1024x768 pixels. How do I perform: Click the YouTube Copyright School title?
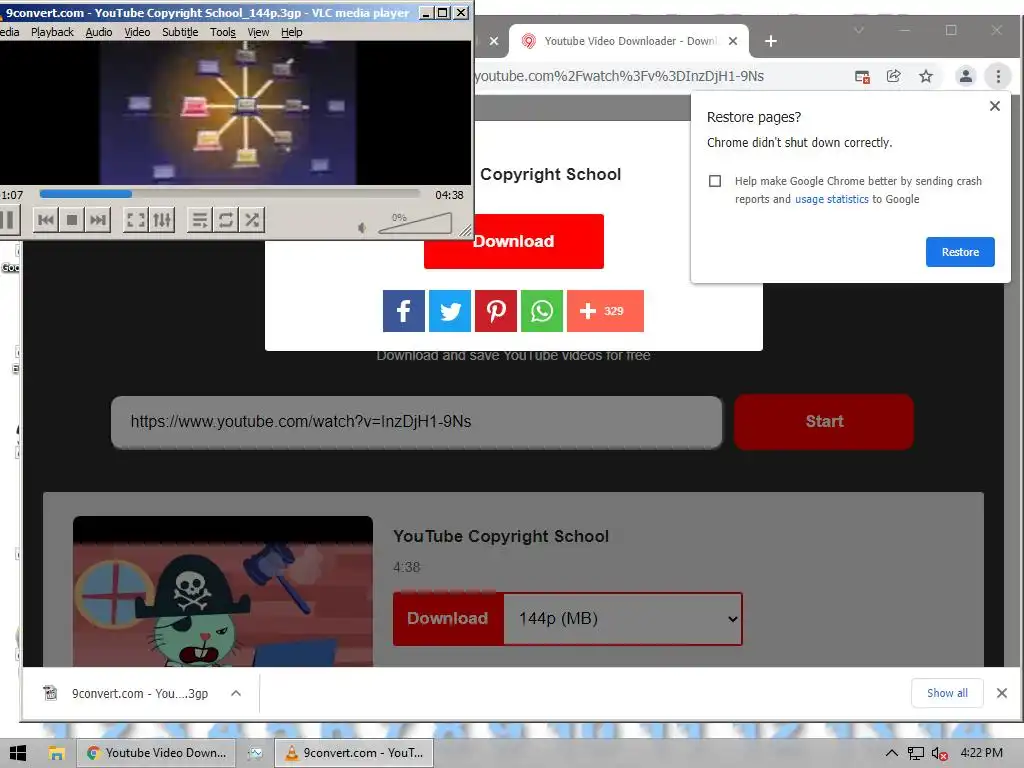[501, 536]
